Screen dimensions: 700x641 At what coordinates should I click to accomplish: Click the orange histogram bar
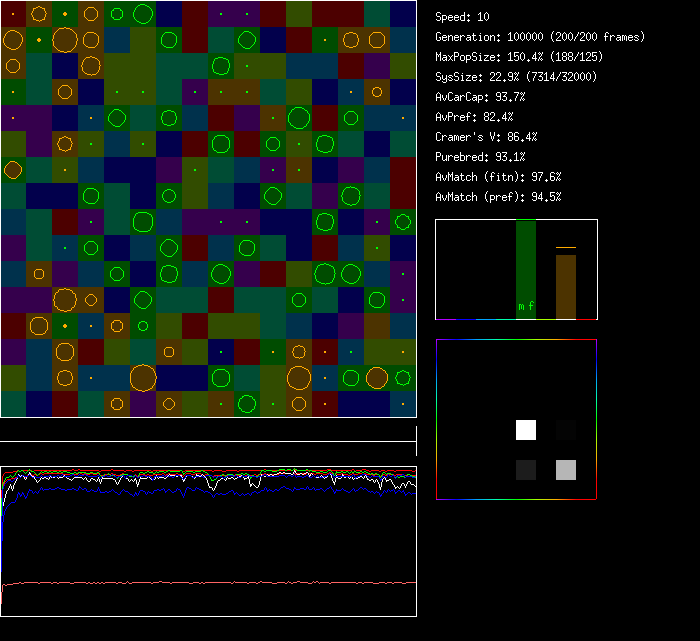point(566,286)
